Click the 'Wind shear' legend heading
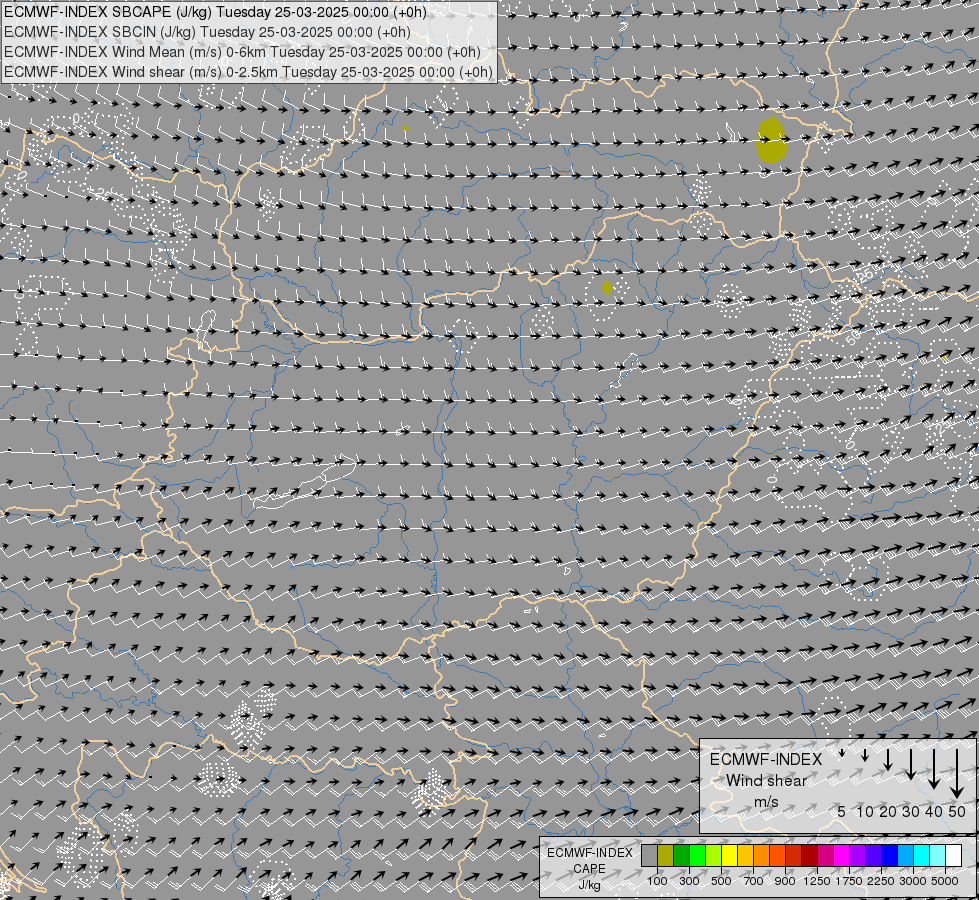This screenshot has height=900, width=979. 766,781
